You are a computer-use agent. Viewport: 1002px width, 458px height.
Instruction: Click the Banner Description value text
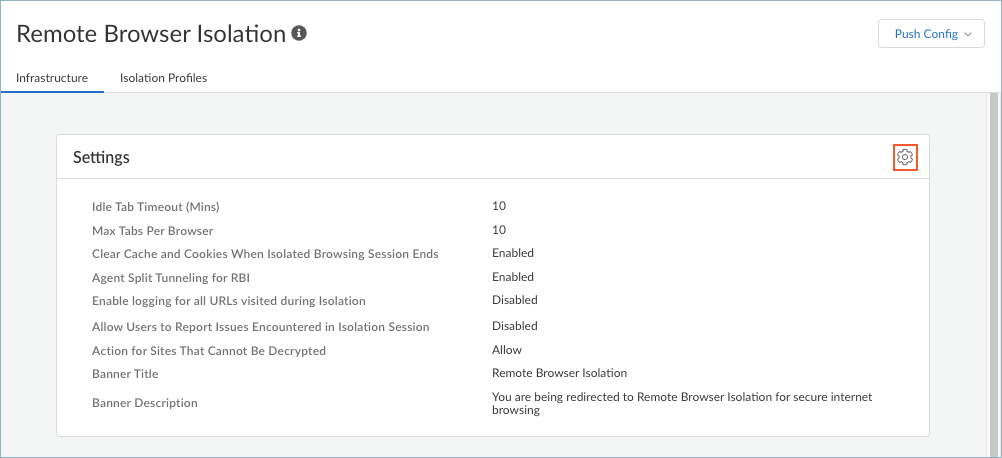(681, 403)
